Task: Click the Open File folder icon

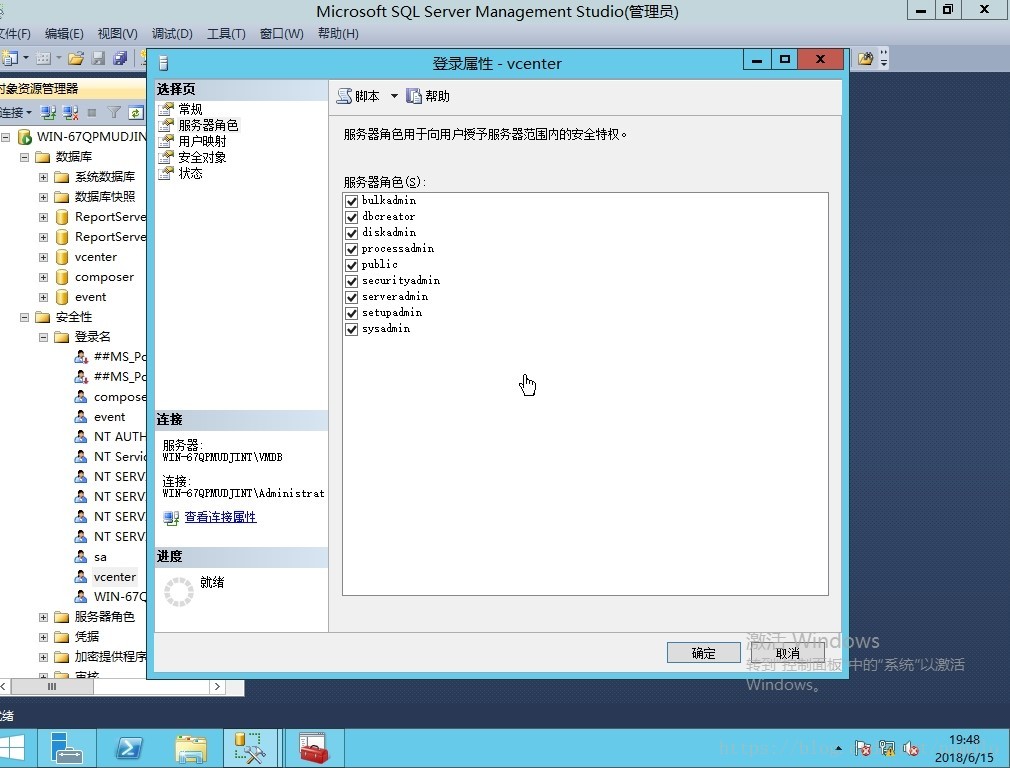Action: [x=76, y=59]
